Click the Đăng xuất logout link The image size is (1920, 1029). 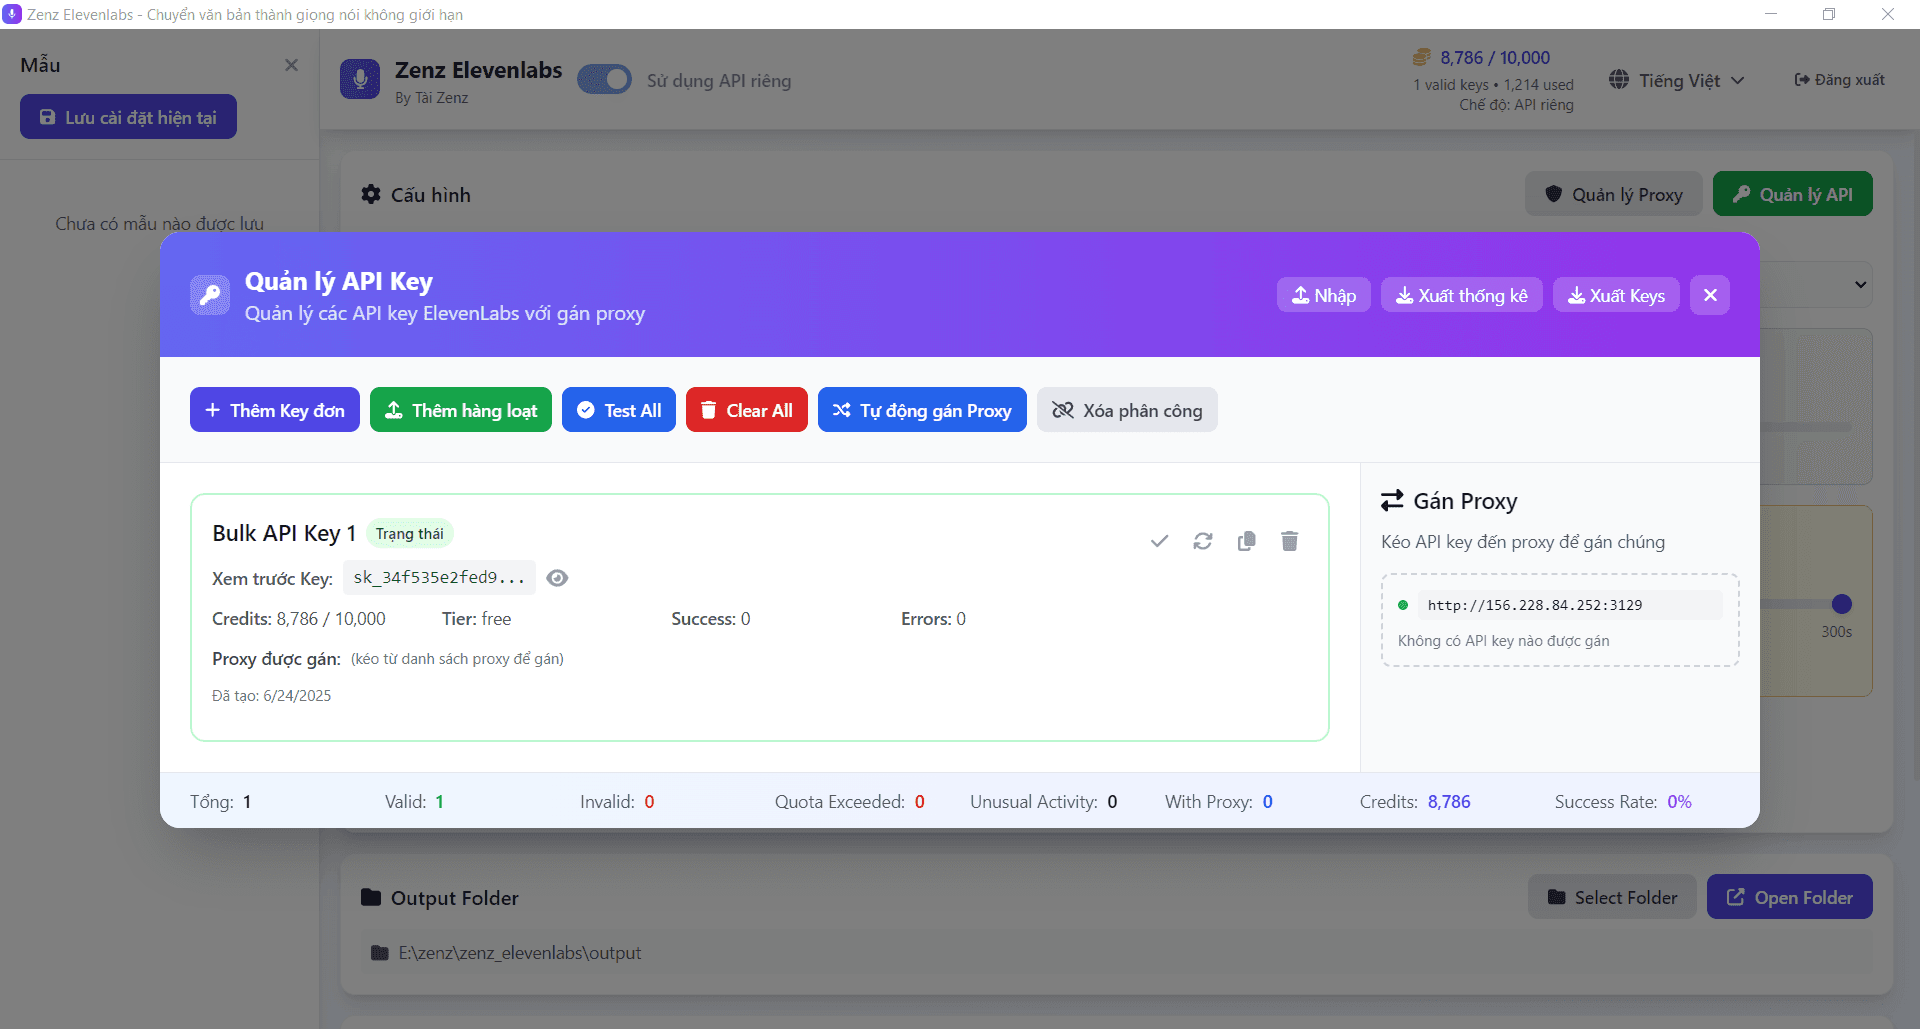1839,80
